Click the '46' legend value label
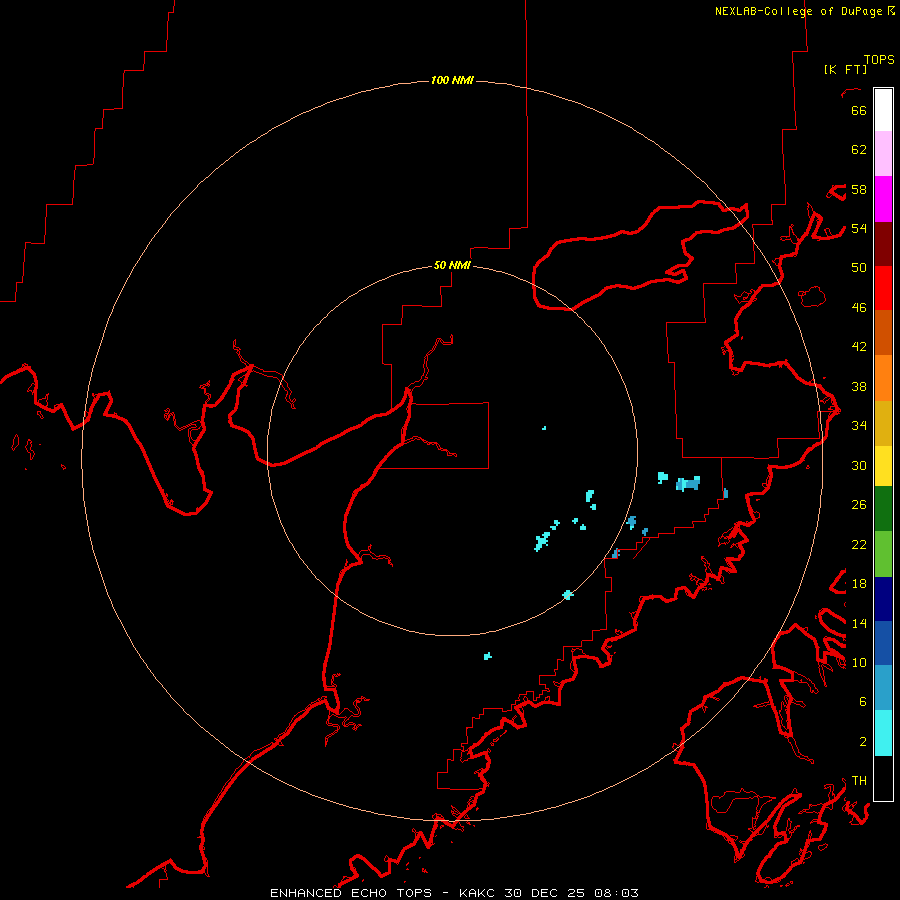 [859, 308]
